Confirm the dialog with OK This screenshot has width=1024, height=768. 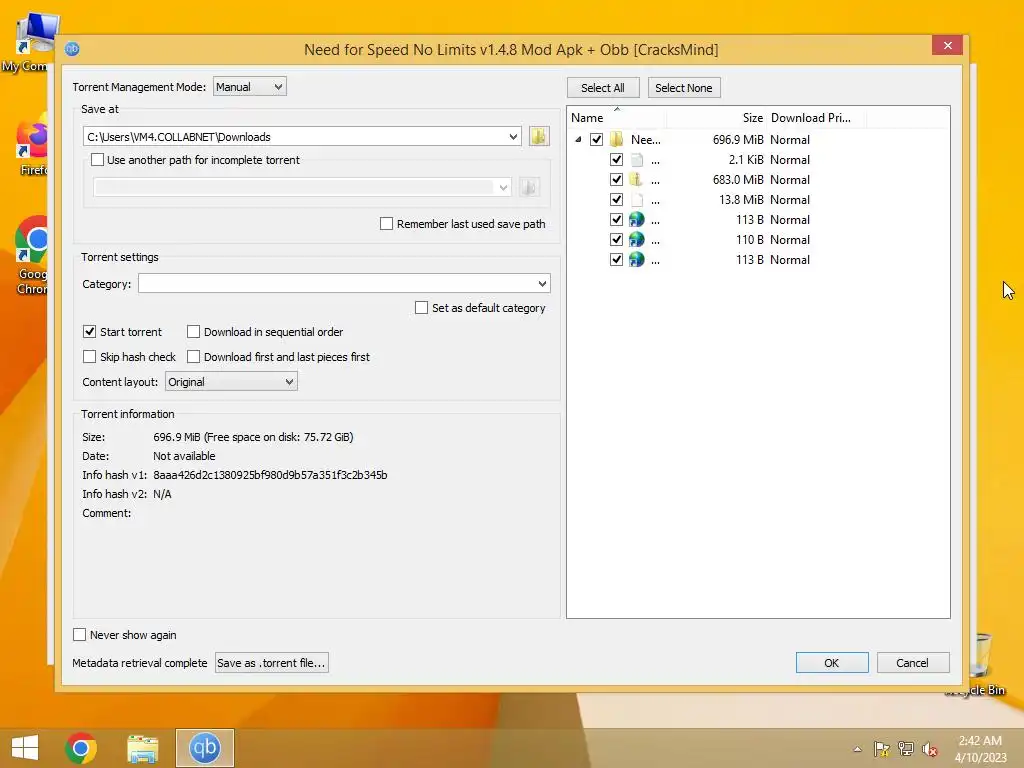(x=831, y=663)
